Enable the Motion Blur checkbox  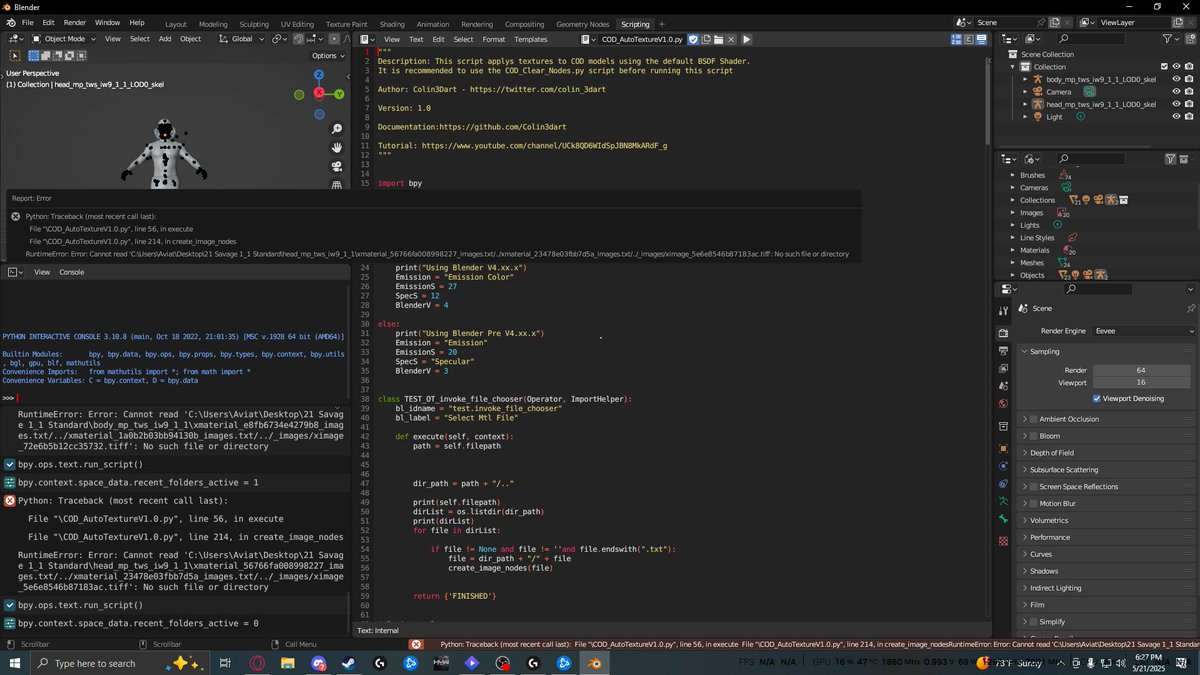1034,503
